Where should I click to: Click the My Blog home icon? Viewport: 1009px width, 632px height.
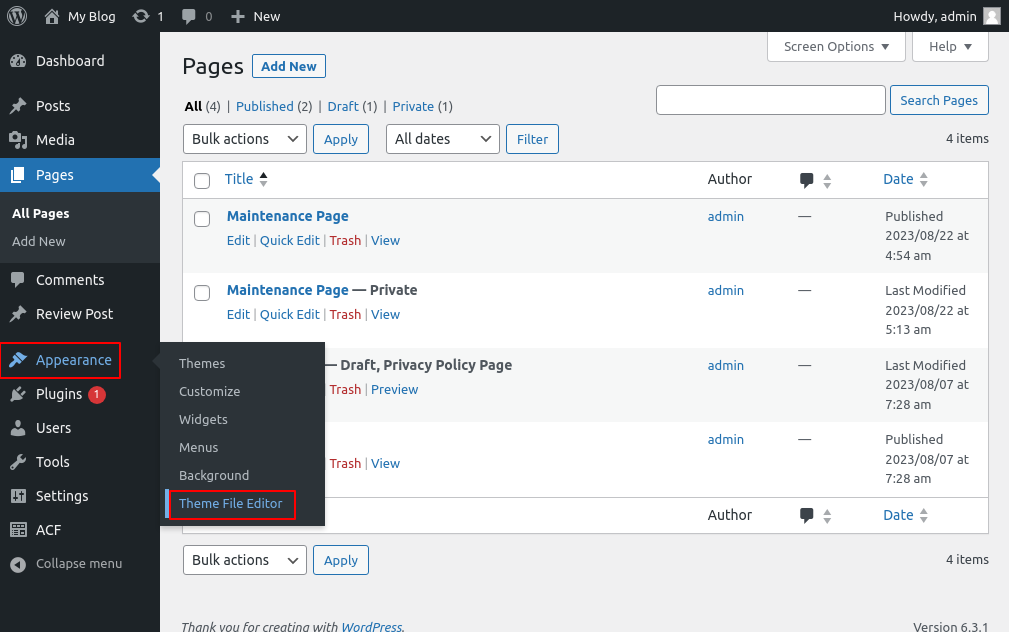51,16
